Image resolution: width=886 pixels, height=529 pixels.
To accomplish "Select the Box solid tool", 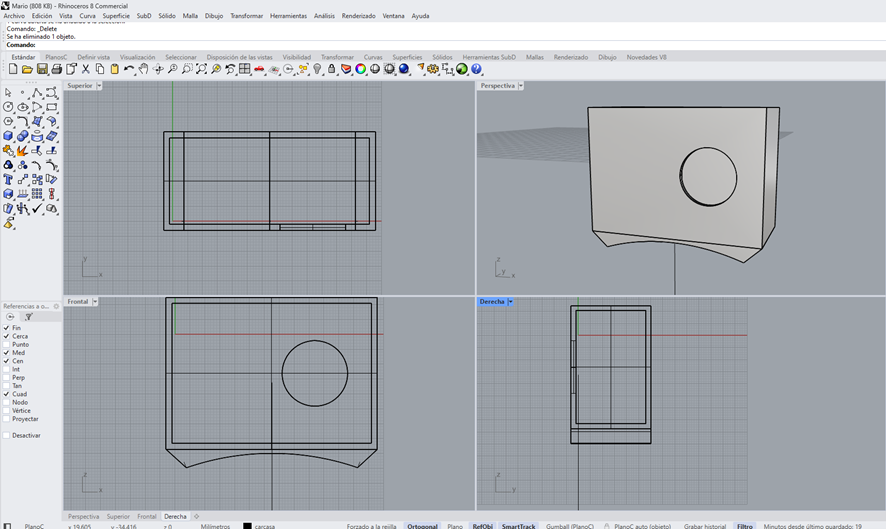I will (x=8, y=136).
